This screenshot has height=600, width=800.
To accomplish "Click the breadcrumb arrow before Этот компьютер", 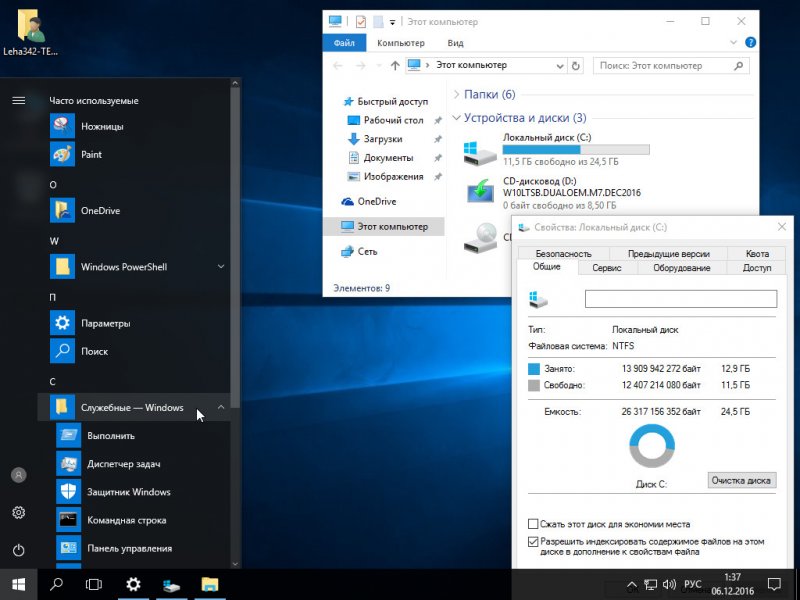I will click(427, 65).
